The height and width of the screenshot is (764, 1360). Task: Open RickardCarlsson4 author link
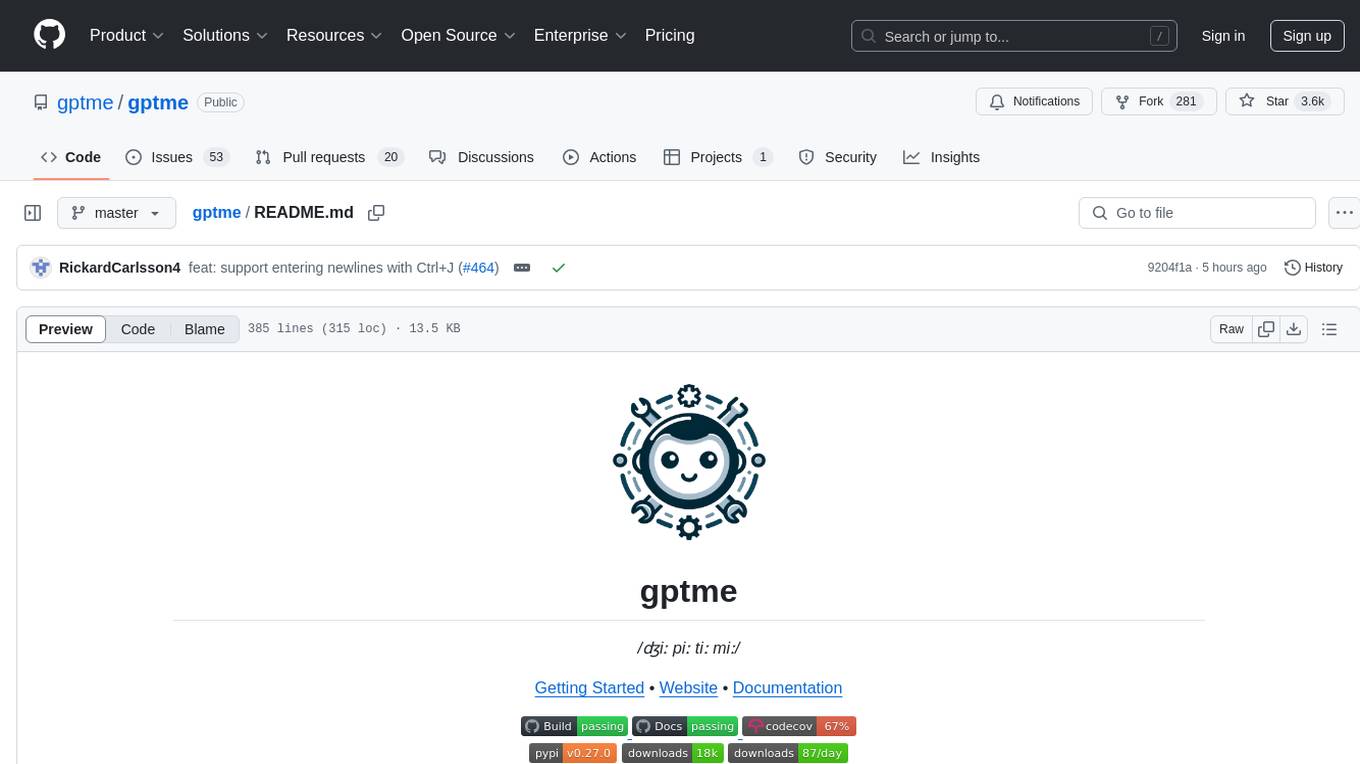(x=120, y=268)
